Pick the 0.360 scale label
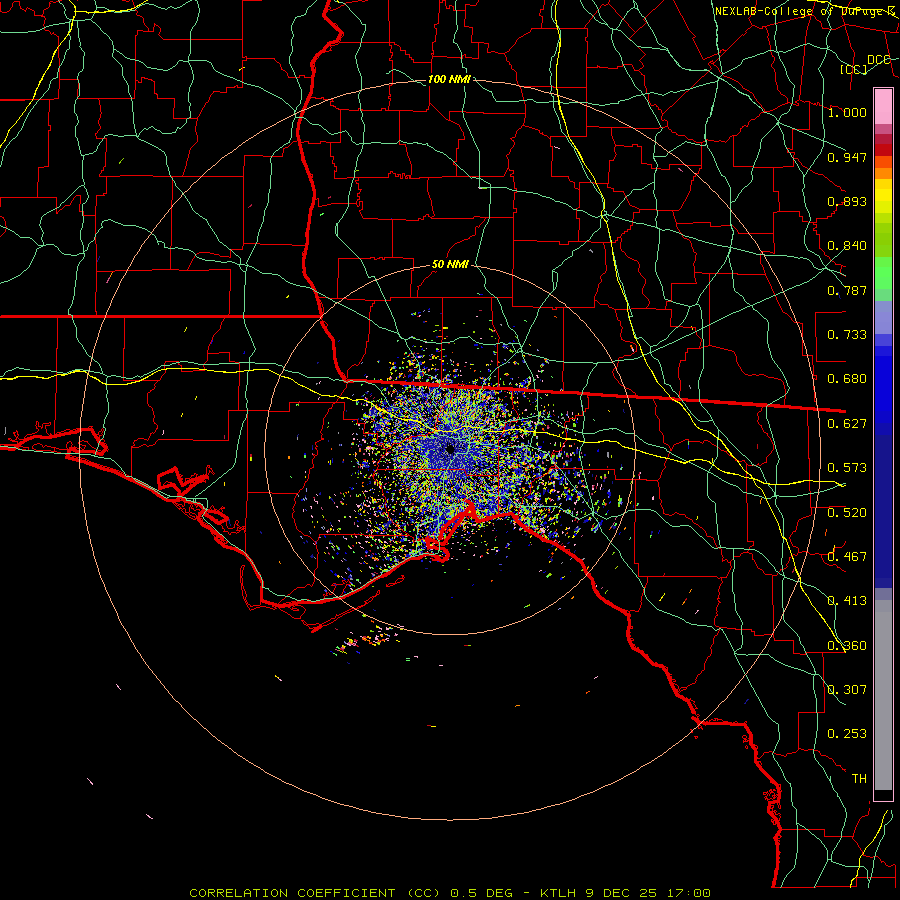900x900 pixels. tap(847, 646)
